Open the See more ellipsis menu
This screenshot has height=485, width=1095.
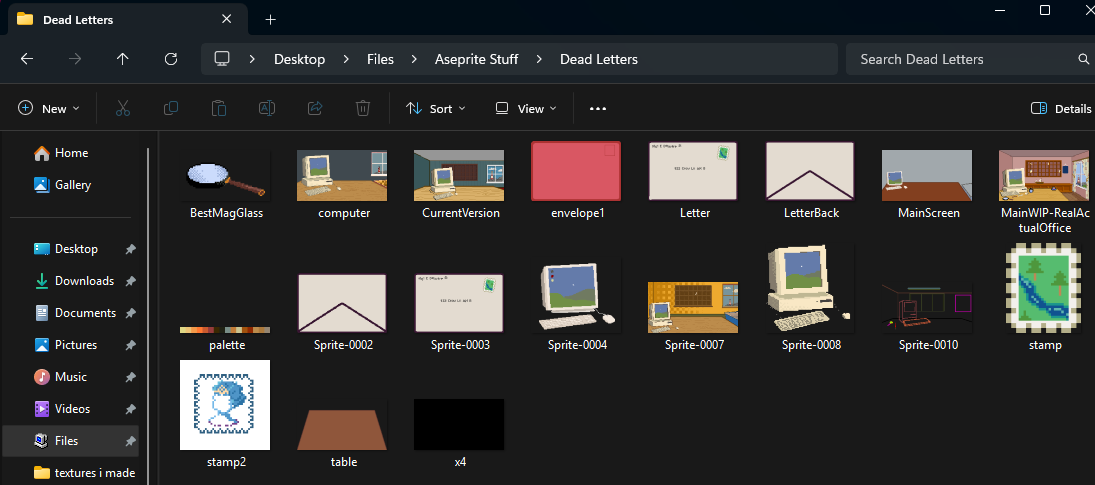pos(598,108)
